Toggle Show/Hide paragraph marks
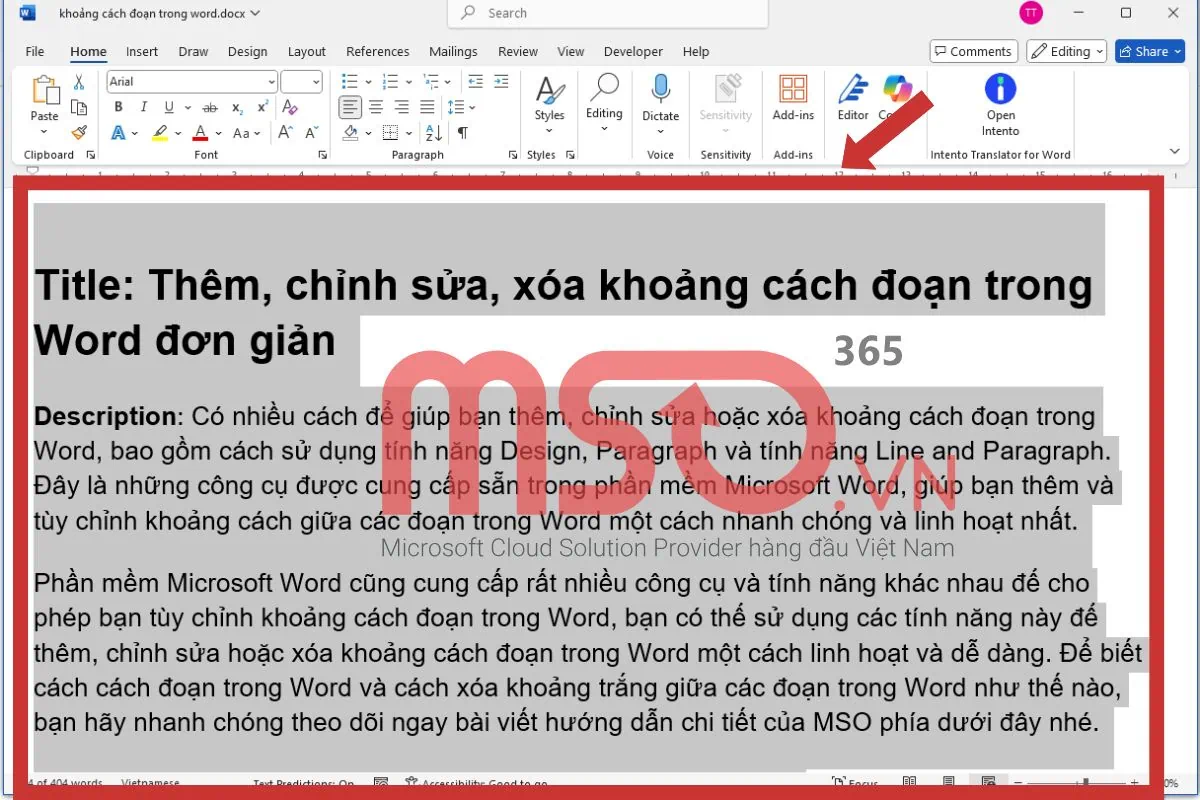This screenshot has width=1200, height=800. [462, 133]
